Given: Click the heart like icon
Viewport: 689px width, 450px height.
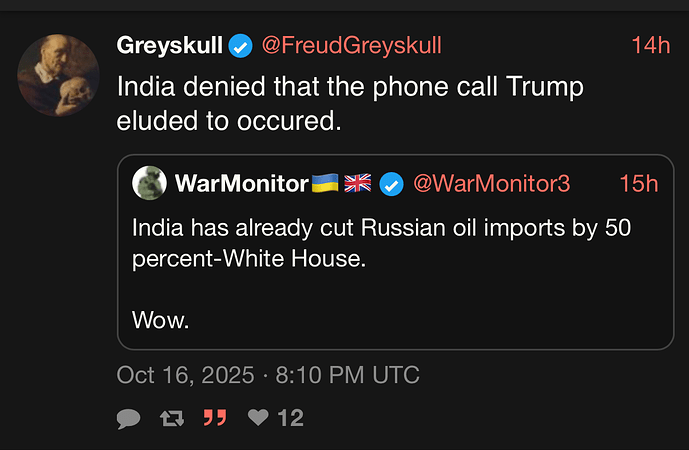Looking at the screenshot, I should (x=258, y=418).
